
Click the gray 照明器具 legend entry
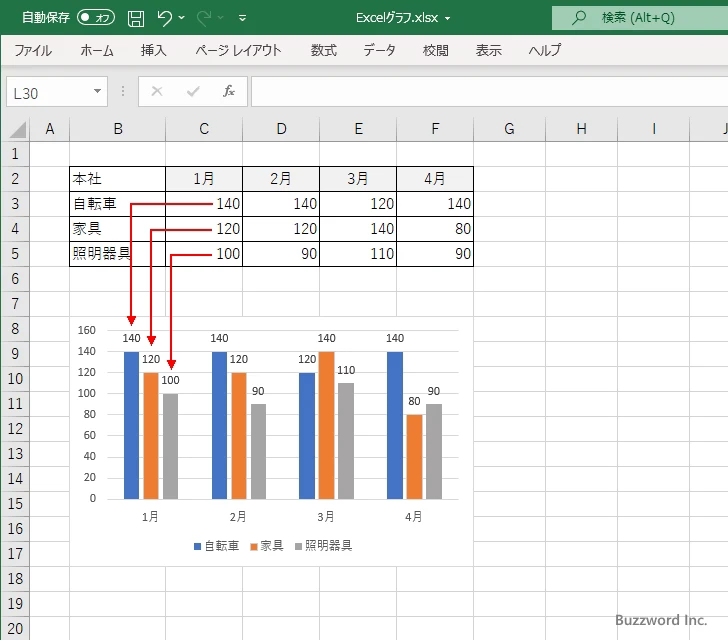click(324, 546)
